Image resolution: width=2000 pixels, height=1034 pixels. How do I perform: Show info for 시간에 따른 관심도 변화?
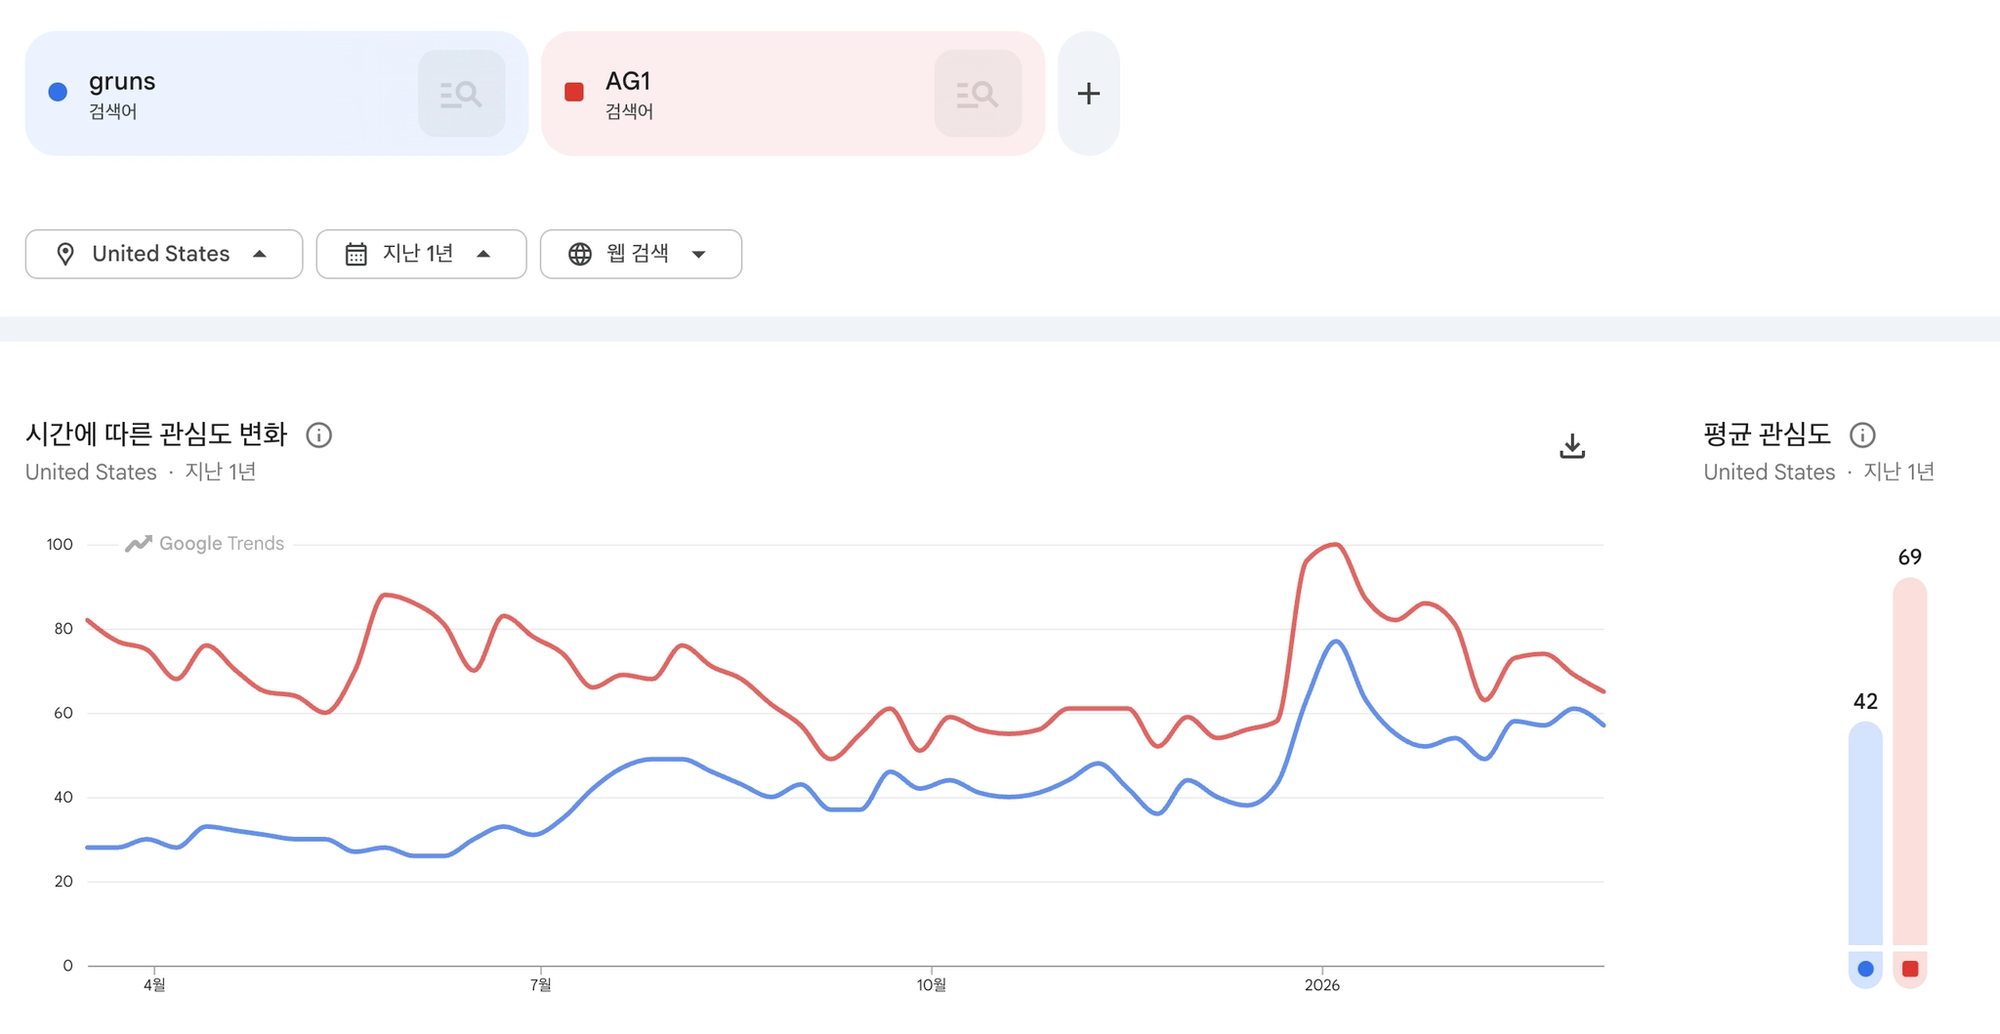(x=319, y=435)
